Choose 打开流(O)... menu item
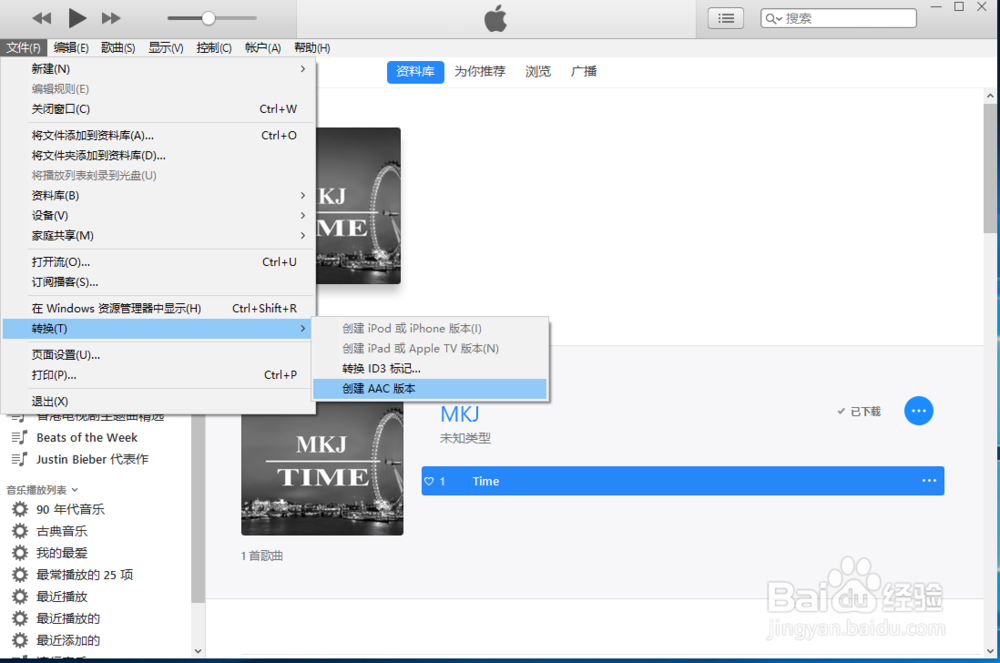 (158, 262)
